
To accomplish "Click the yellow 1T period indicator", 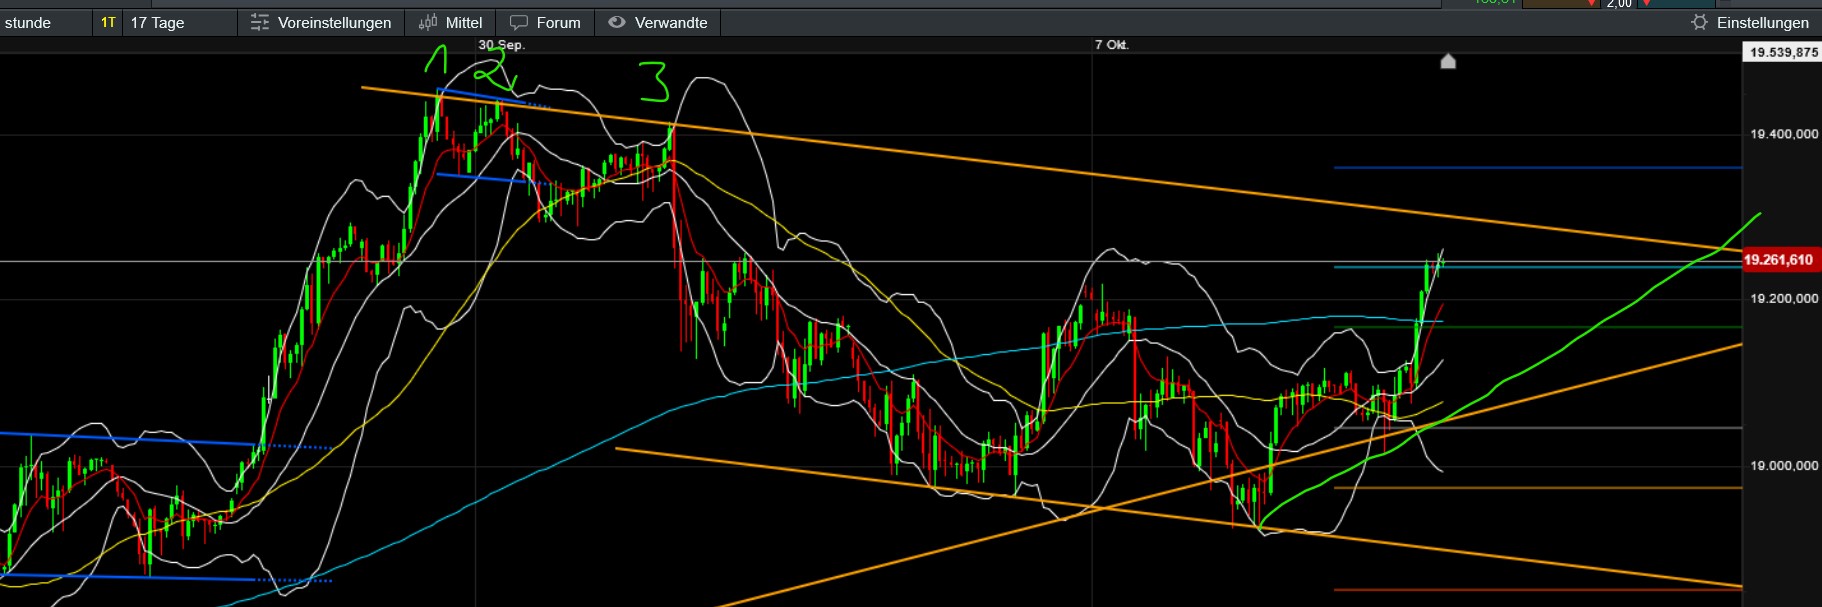I will pyautogui.click(x=108, y=22).
